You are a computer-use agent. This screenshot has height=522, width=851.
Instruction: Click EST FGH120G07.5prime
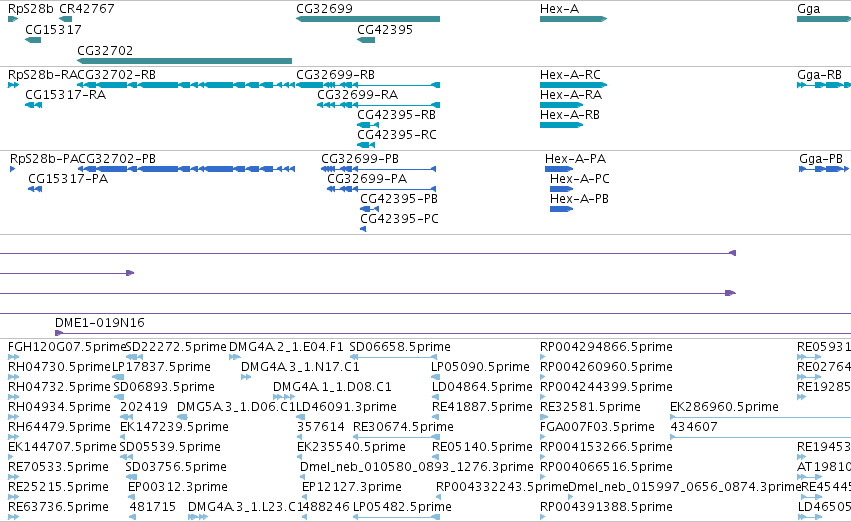[66, 347]
